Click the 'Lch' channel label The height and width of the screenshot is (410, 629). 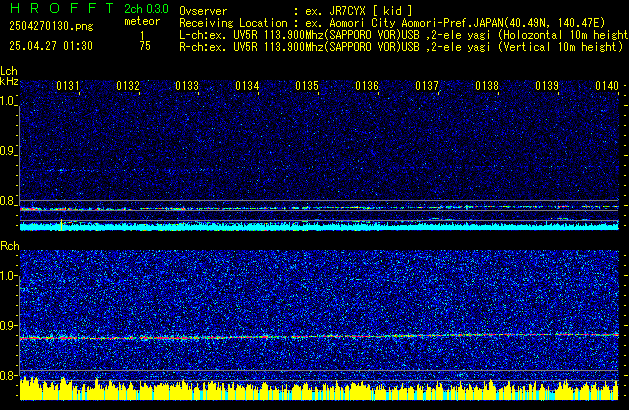(x=9, y=71)
